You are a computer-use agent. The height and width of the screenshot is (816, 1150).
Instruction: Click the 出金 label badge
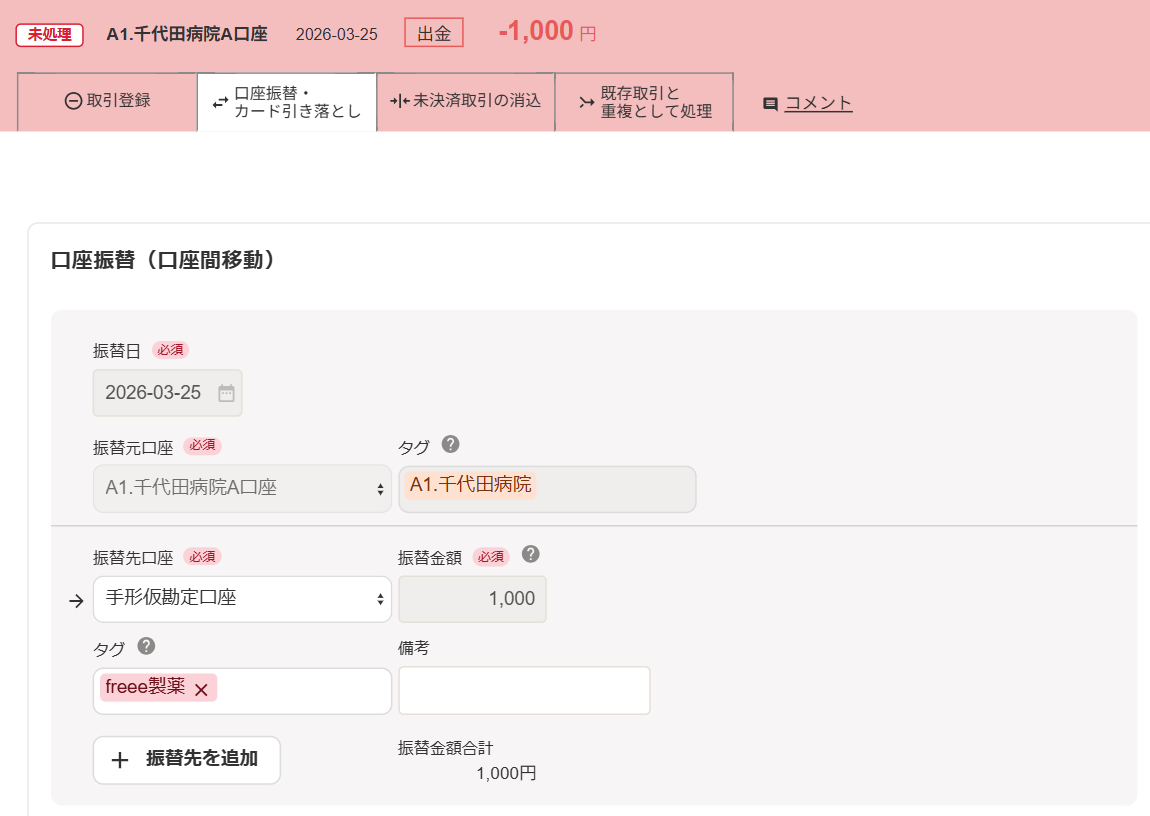pyautogui.click(x=433, y=34)
